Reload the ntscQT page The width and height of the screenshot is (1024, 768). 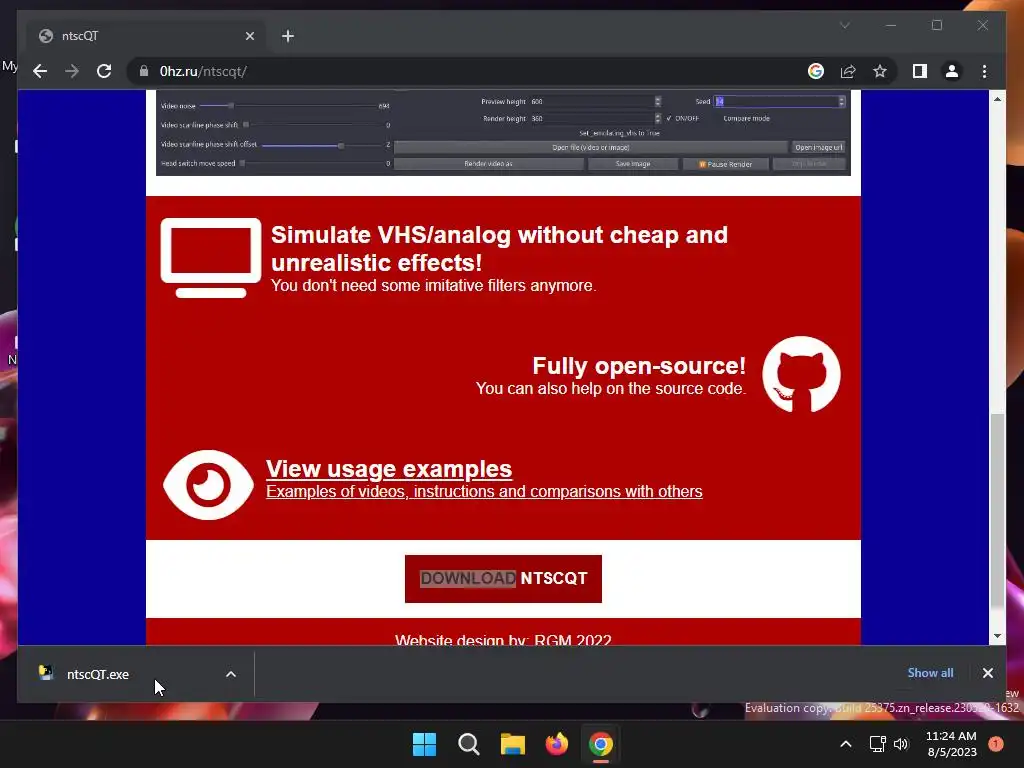pos(104,71)
